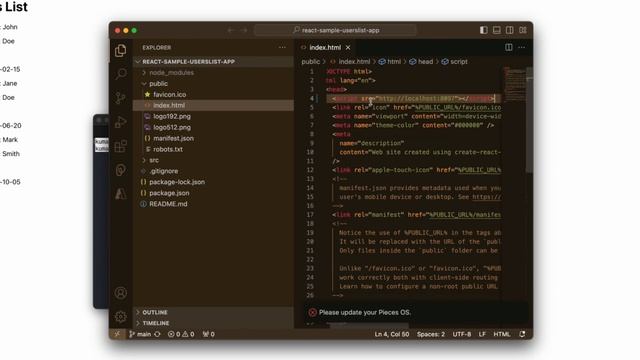This screenshot has height=360, width=640.
Task: Change language mode via HTML
Action: (x=502, y=334)
